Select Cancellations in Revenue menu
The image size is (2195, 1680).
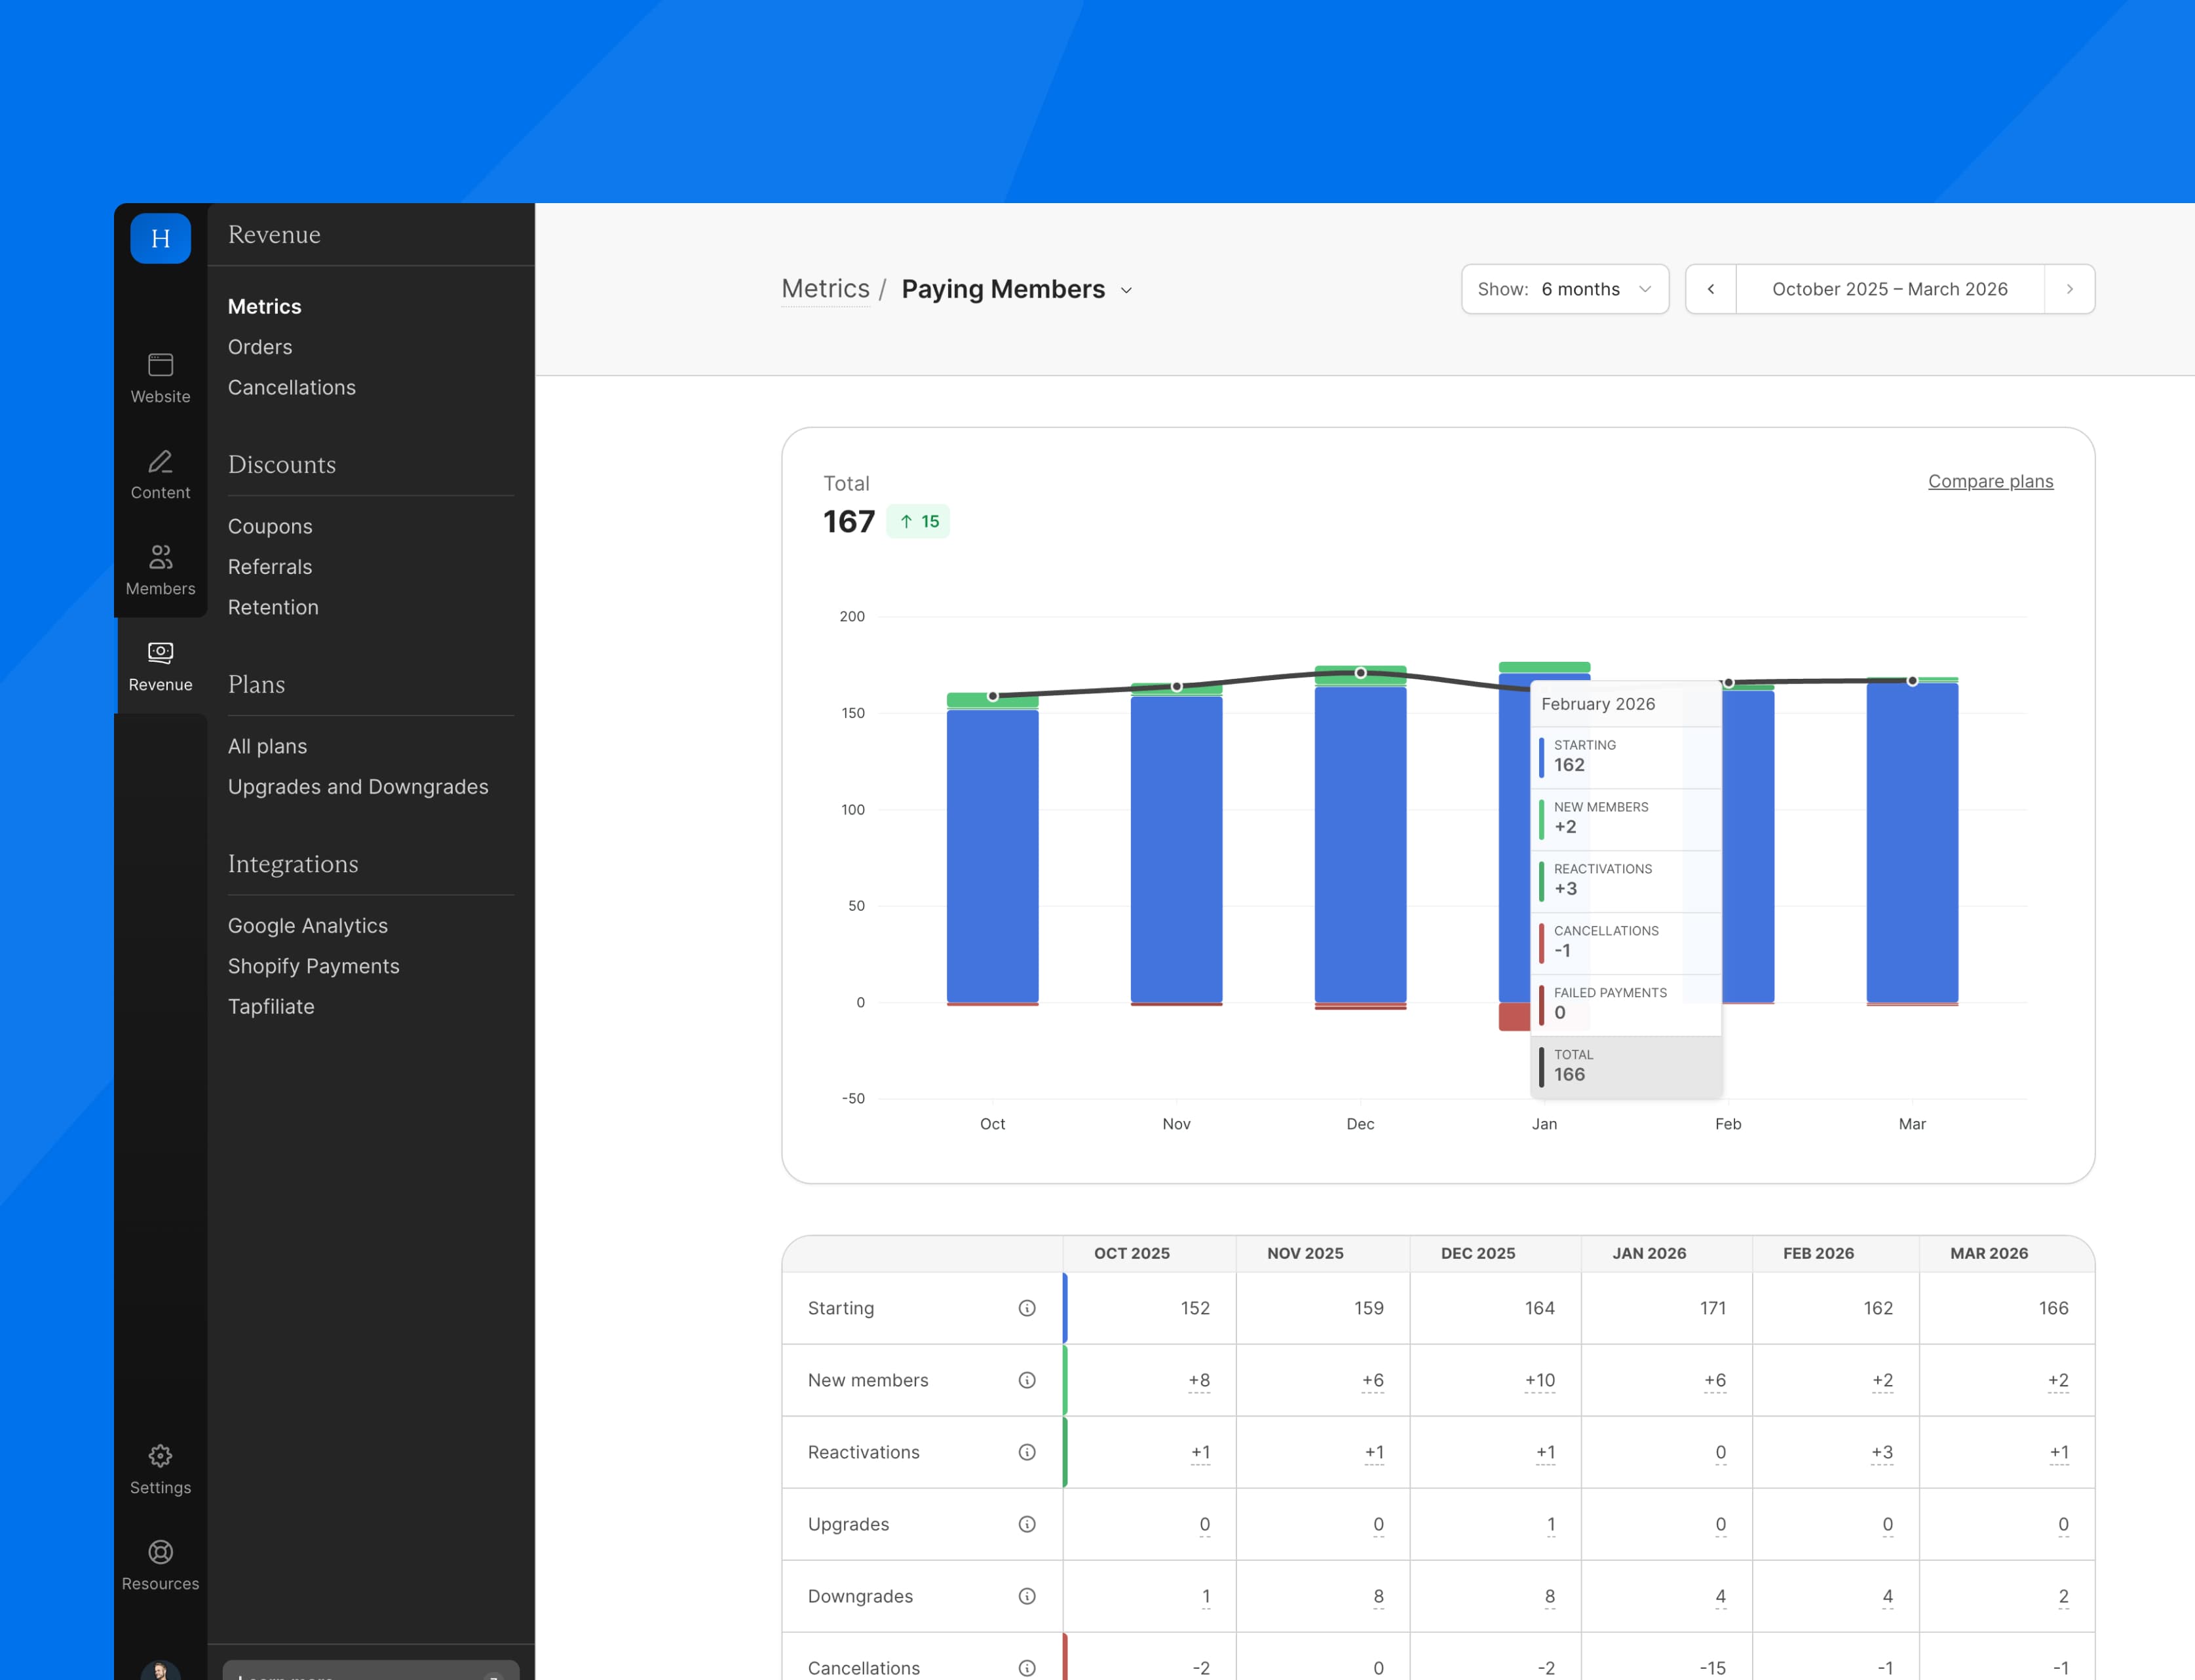pyautogui.click(x=291, y=387)
